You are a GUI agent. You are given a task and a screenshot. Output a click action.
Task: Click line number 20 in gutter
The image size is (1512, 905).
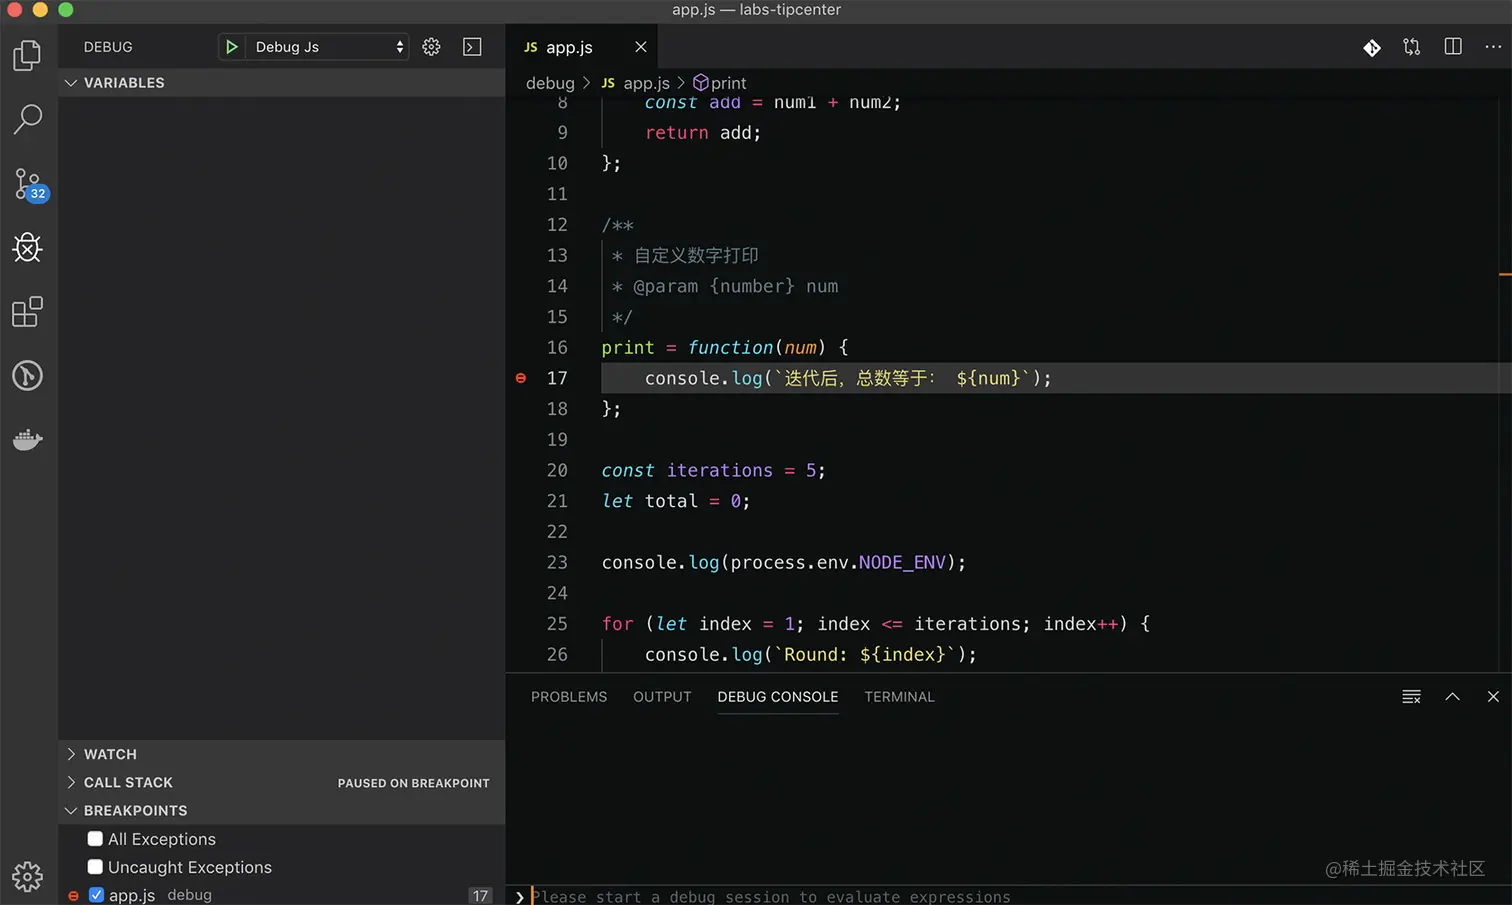click(557, 470)
